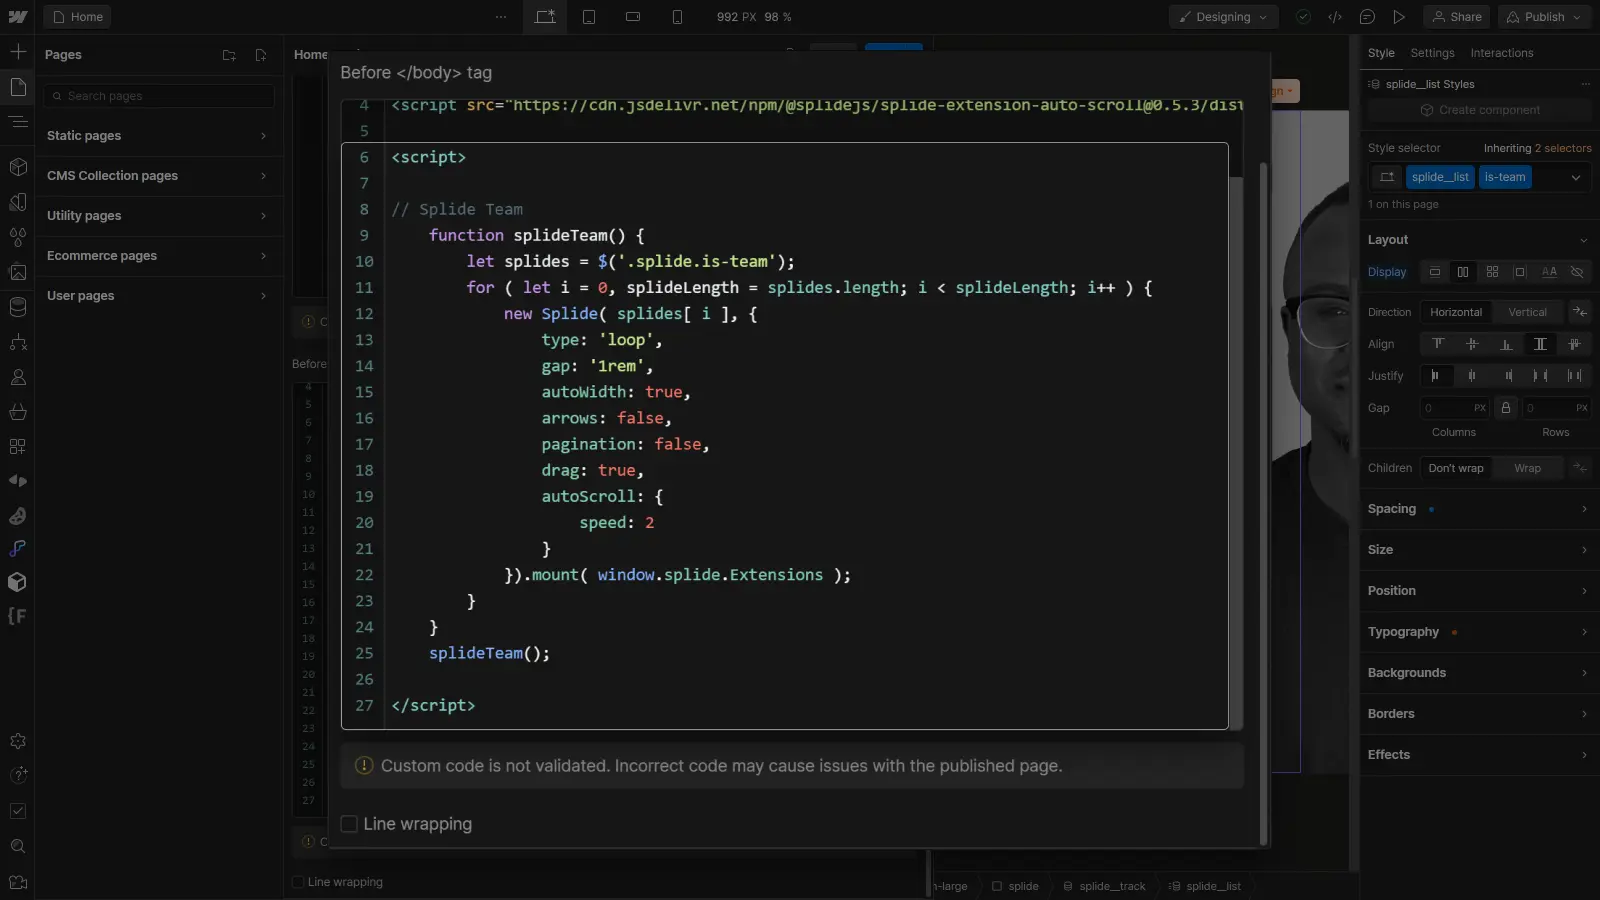The height and width of the screenshot is (900, 1600).
Task: Click Create component button
Action: 1480,110
